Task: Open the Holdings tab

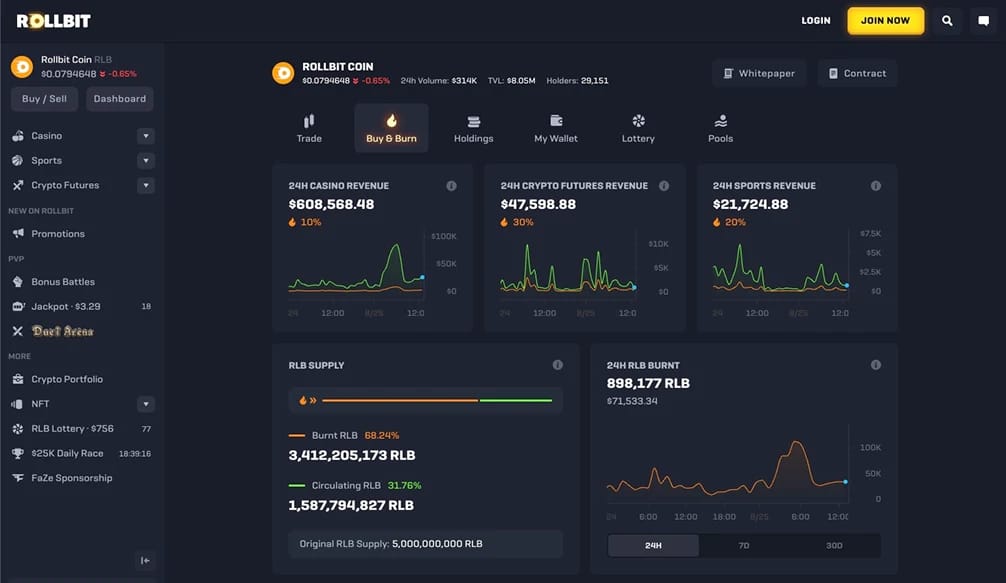Action: [x=473, y=128]
